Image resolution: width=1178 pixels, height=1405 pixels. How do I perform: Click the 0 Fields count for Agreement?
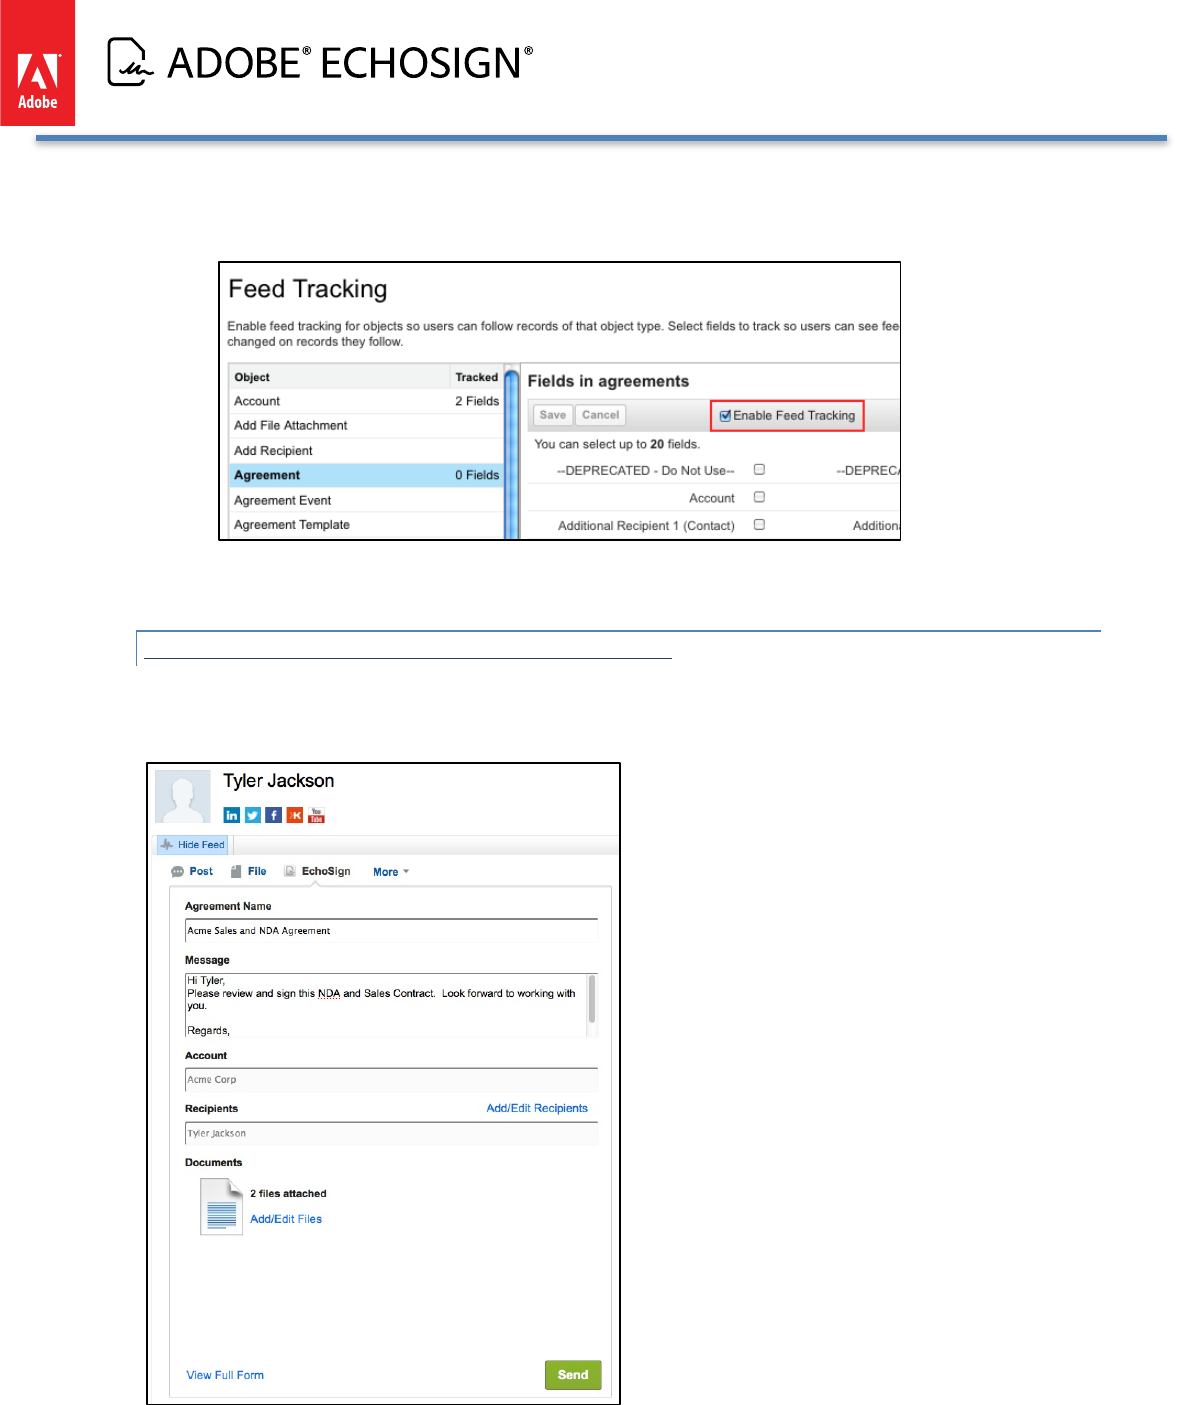[477, 475]
